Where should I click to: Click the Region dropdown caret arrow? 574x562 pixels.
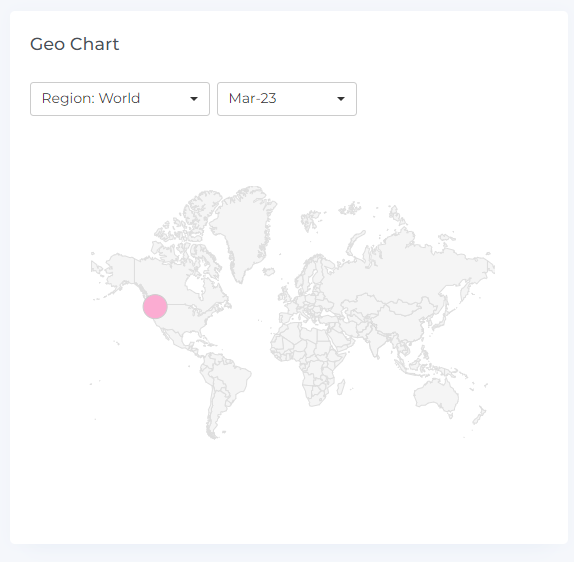[x=194, y=99]
